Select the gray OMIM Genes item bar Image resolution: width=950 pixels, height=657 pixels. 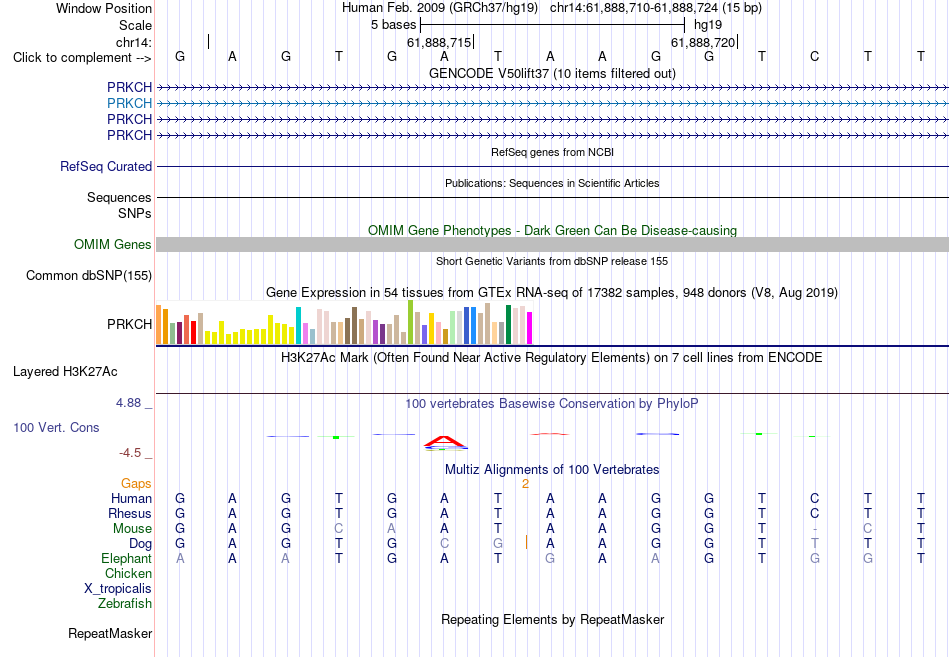point(552,244)
